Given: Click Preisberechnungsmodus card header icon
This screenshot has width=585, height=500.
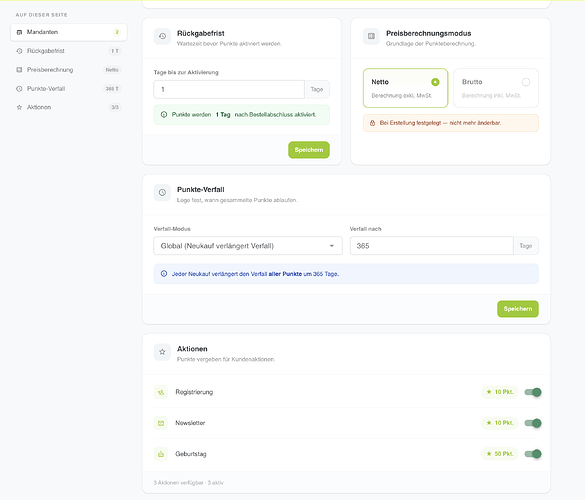Looking at the screenshot, I should click(x=371, y=36).
